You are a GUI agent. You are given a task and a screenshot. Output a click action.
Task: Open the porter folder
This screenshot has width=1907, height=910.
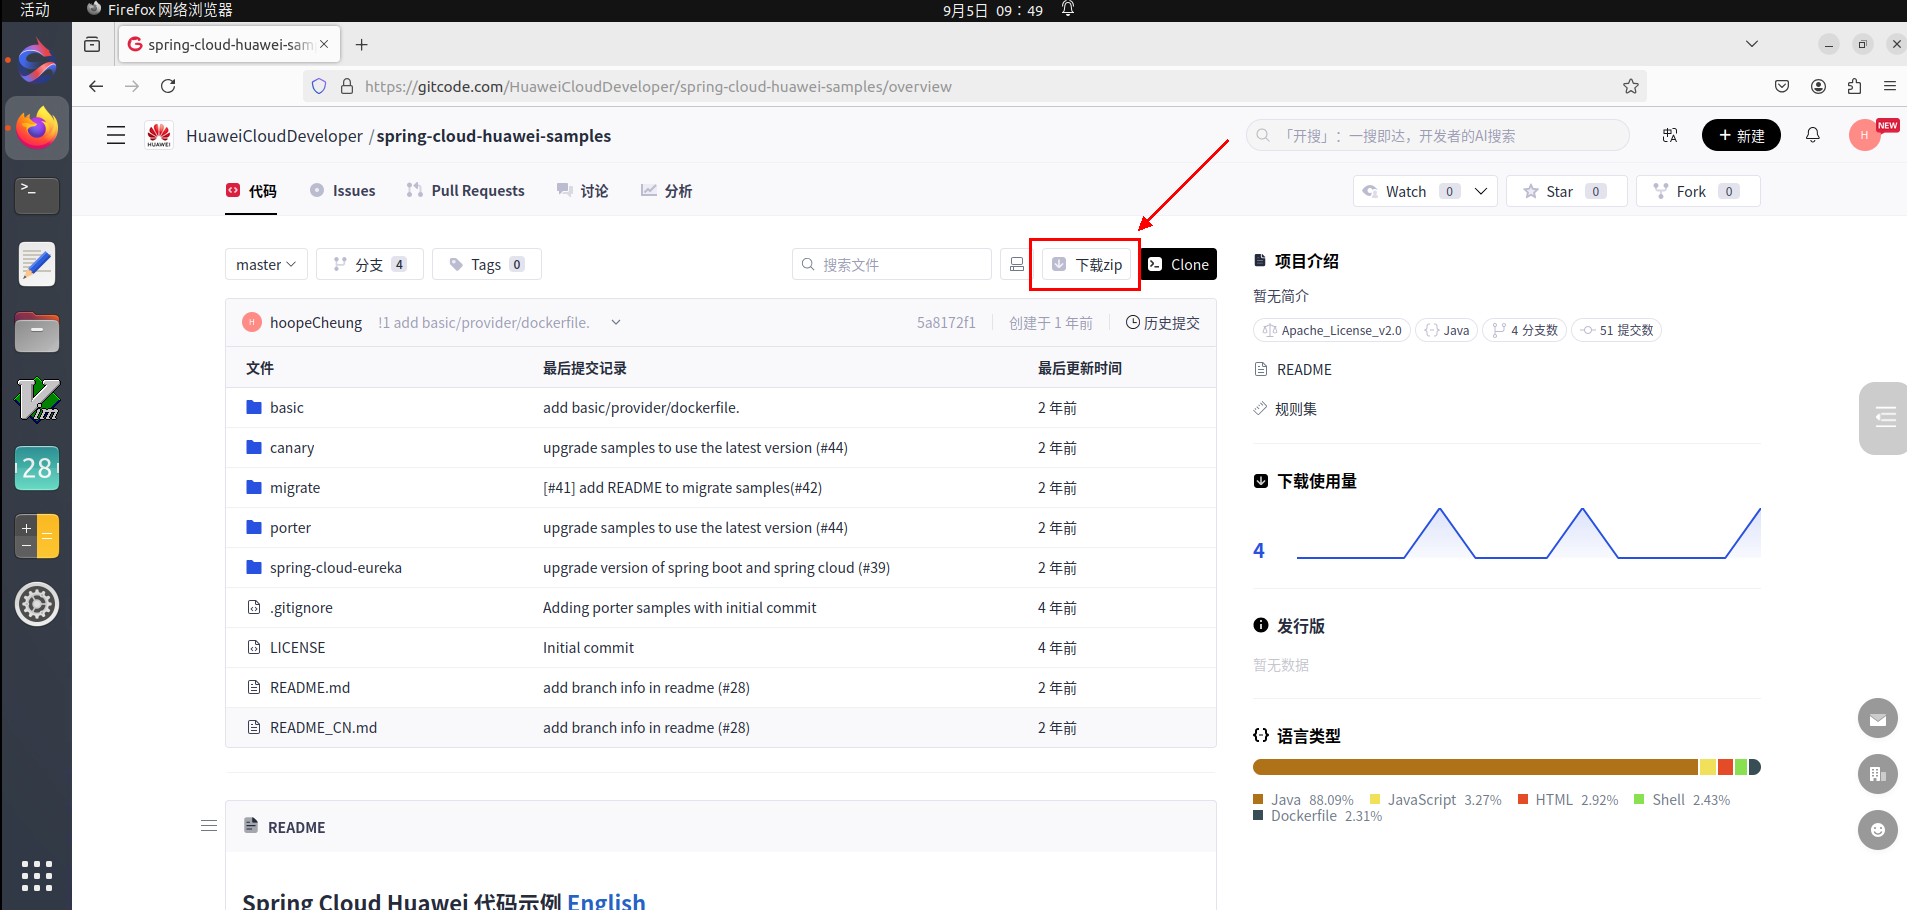(290, 527)
